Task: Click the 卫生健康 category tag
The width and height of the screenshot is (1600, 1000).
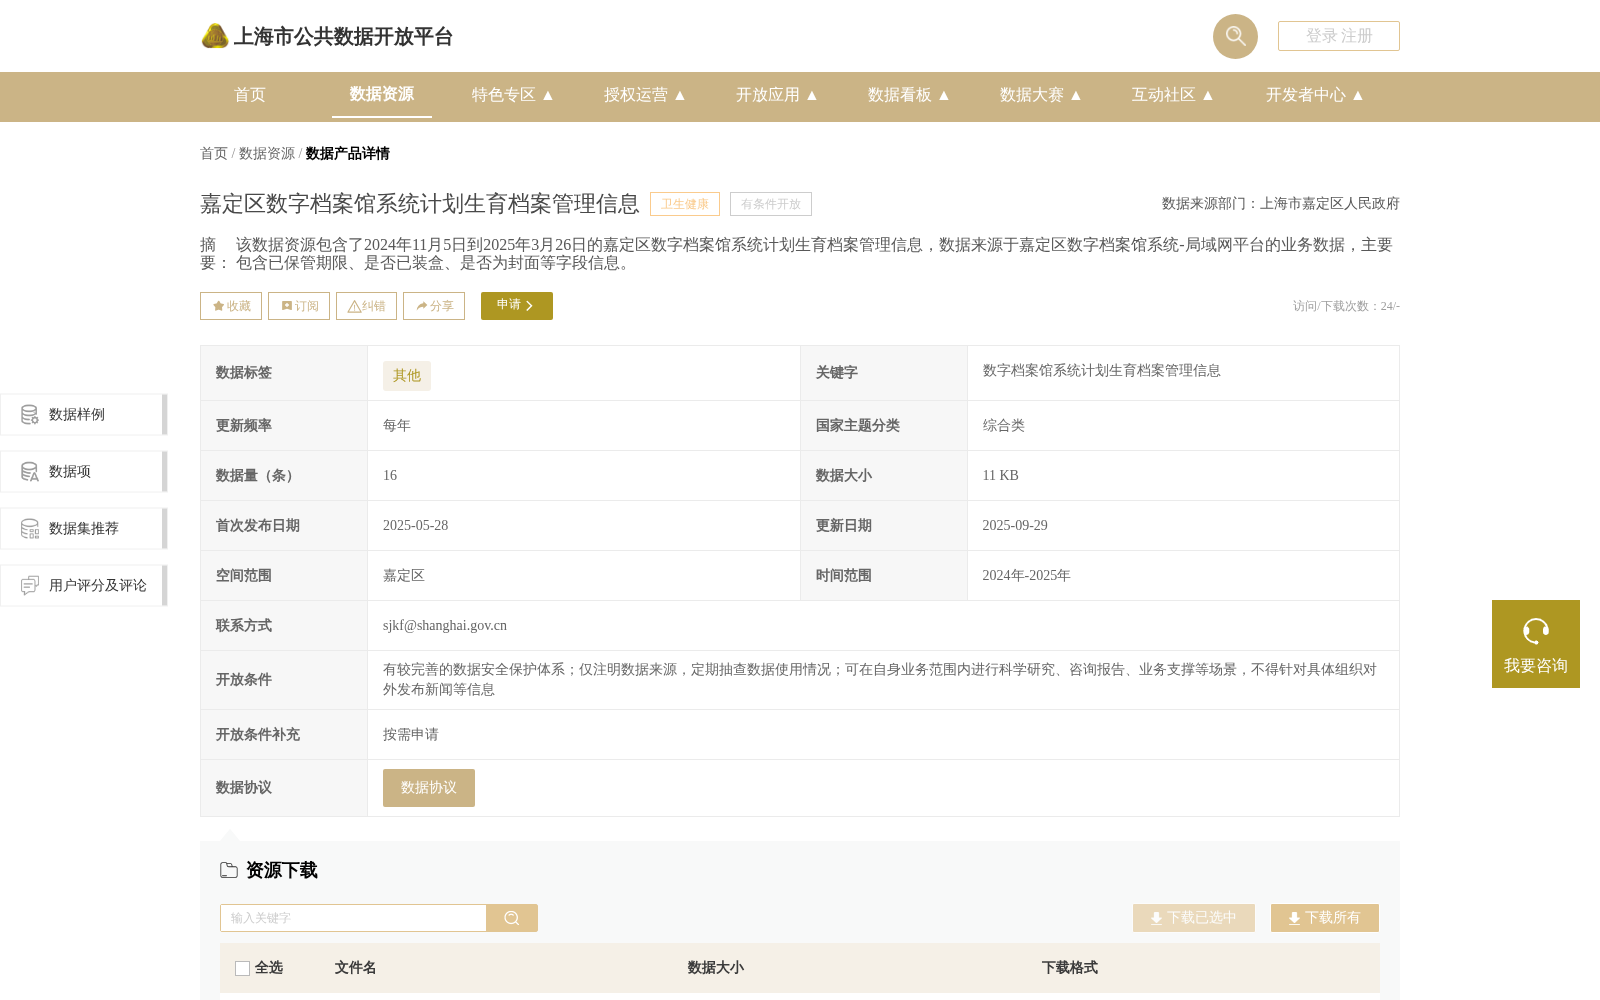Action: click(x=685, y=204)
